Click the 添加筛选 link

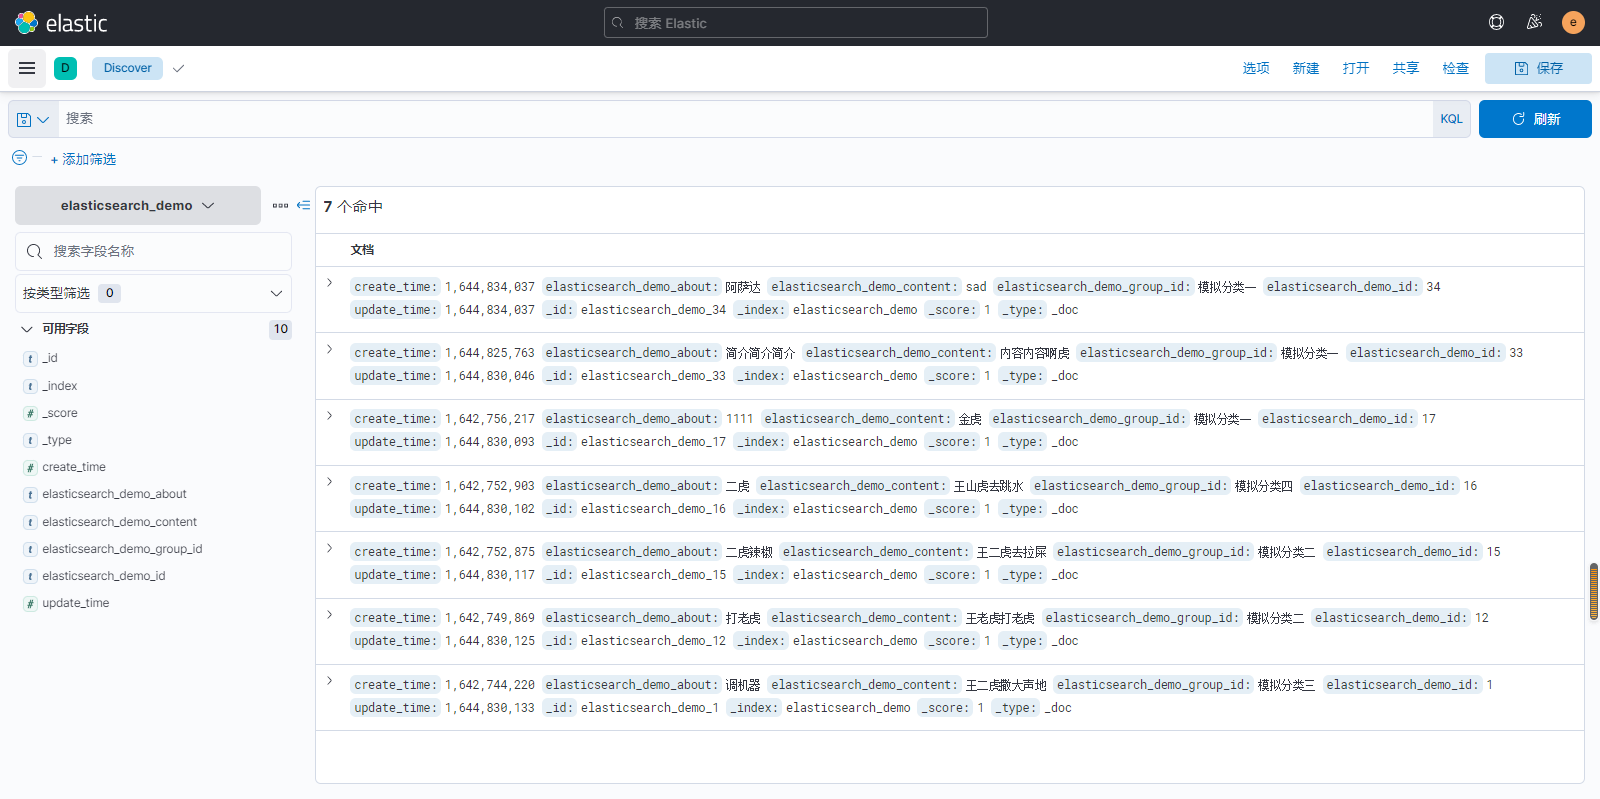[x=83, y=159]
